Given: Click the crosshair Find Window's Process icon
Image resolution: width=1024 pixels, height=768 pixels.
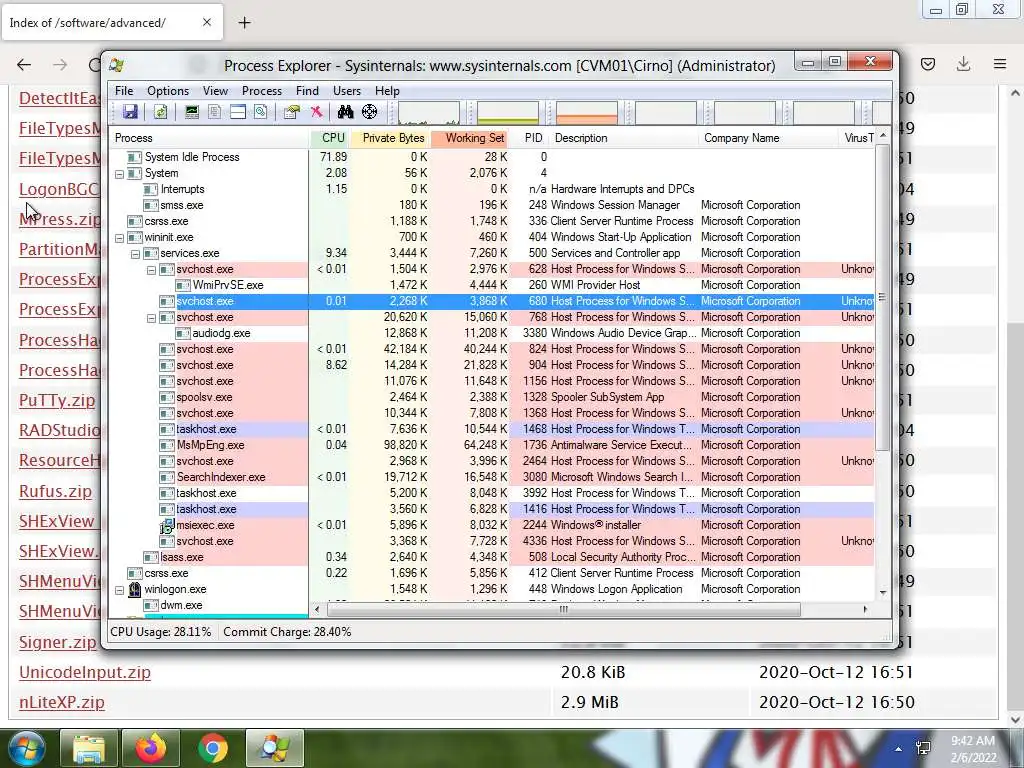Looking at the screenshot, I should [370, 112].
